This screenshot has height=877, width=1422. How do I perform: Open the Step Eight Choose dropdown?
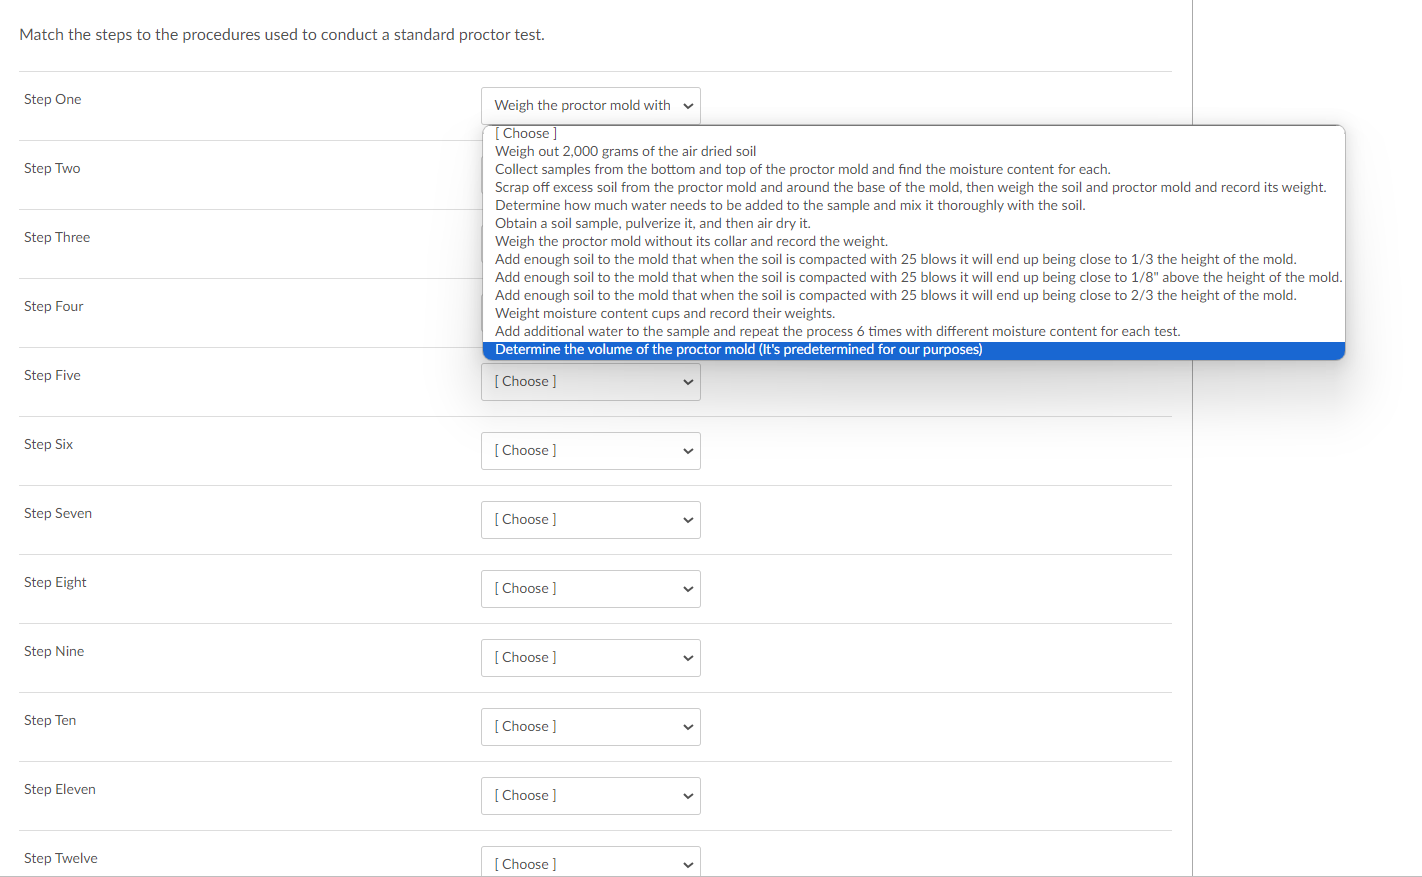point(590,588)
